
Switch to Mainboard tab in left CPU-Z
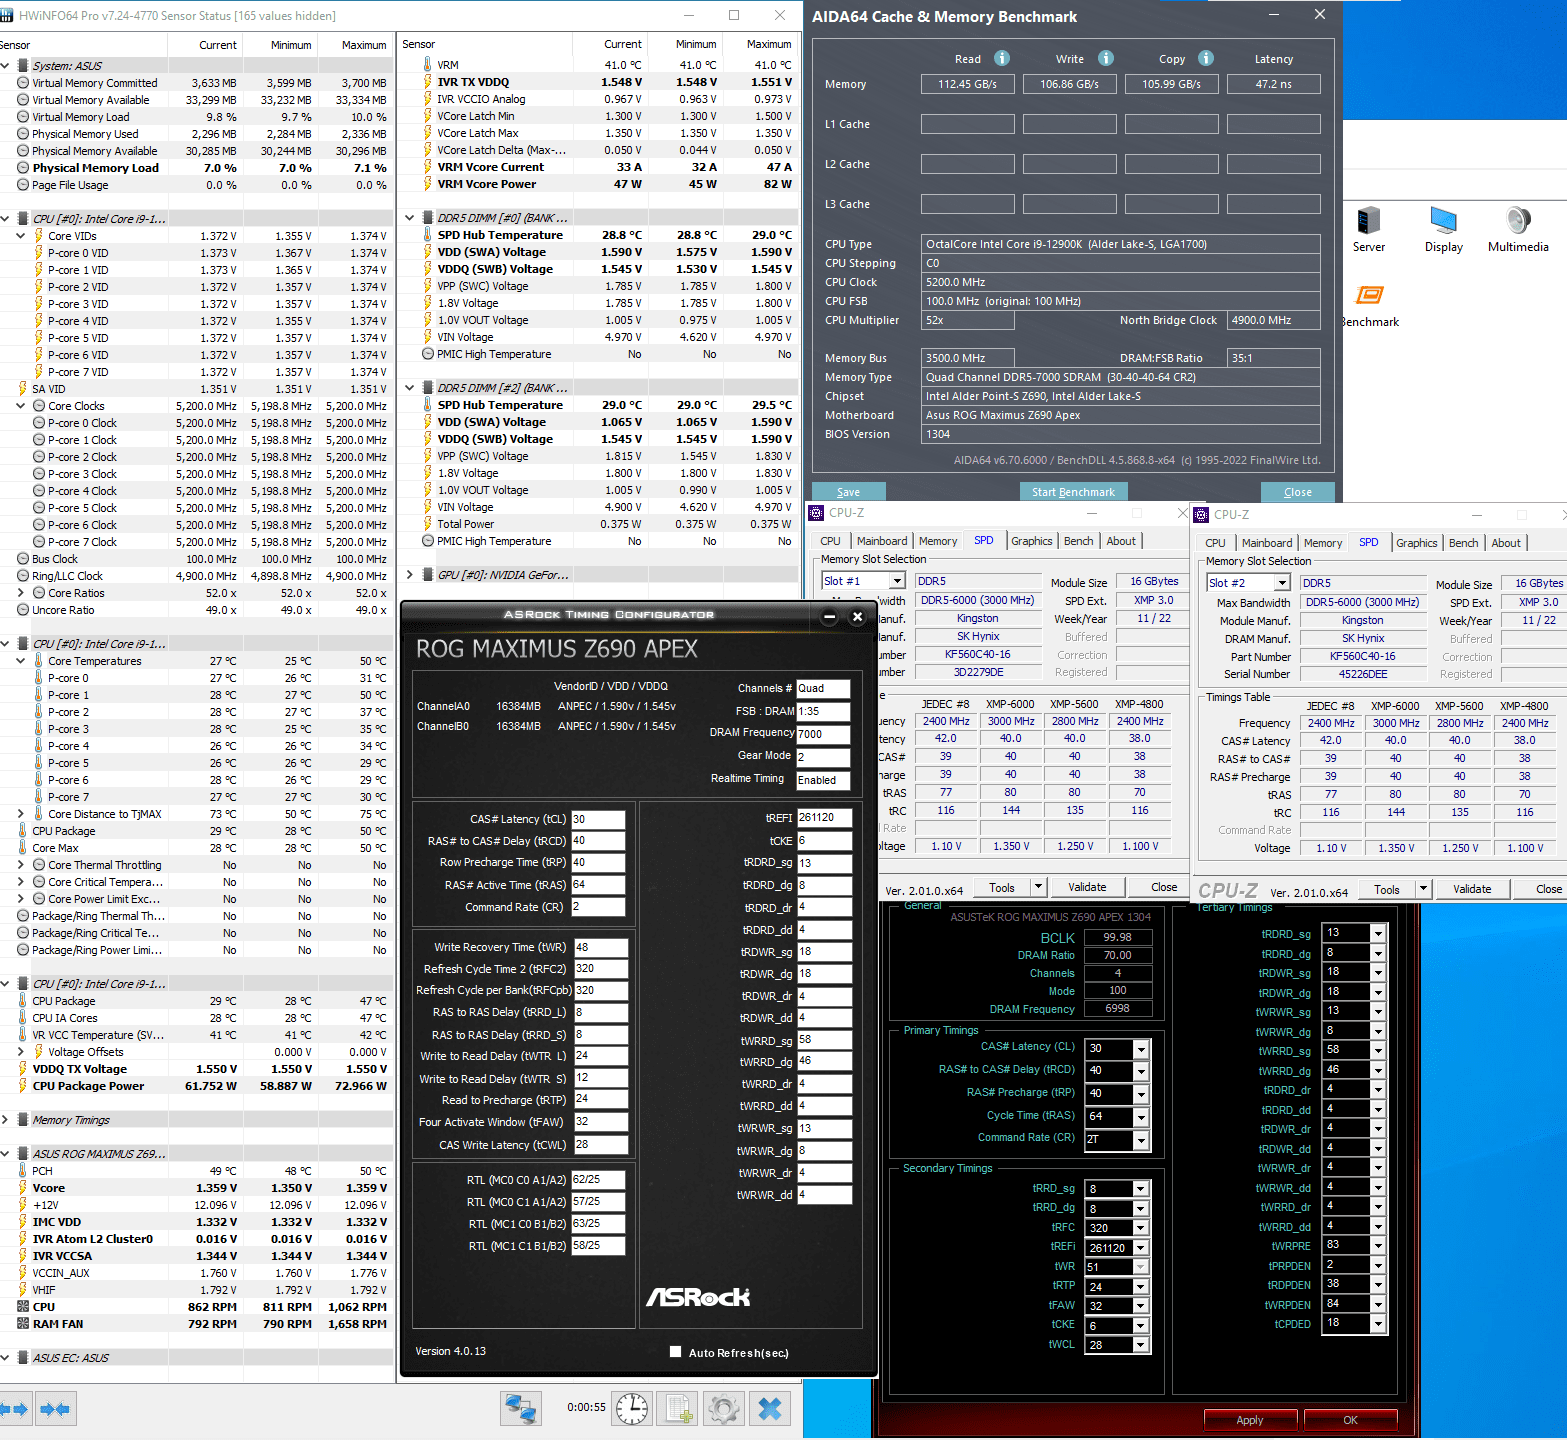882,541
